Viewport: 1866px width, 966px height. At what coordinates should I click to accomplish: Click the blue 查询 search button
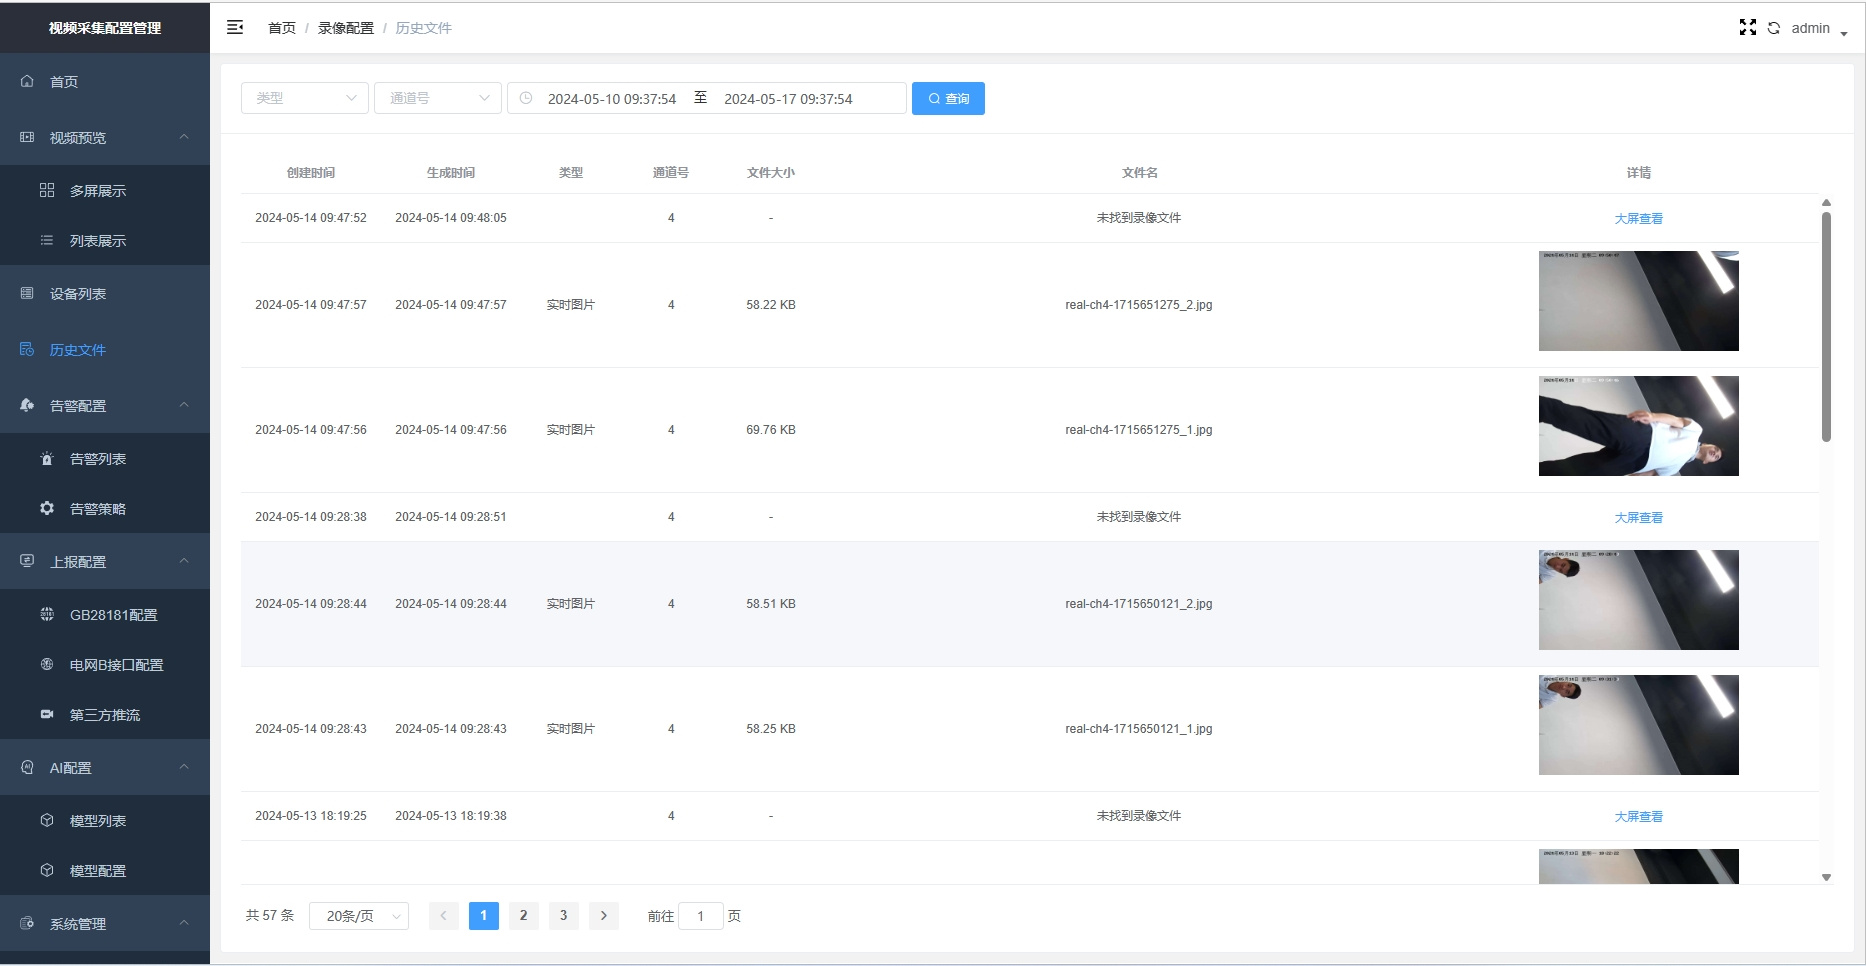[948, 98]
